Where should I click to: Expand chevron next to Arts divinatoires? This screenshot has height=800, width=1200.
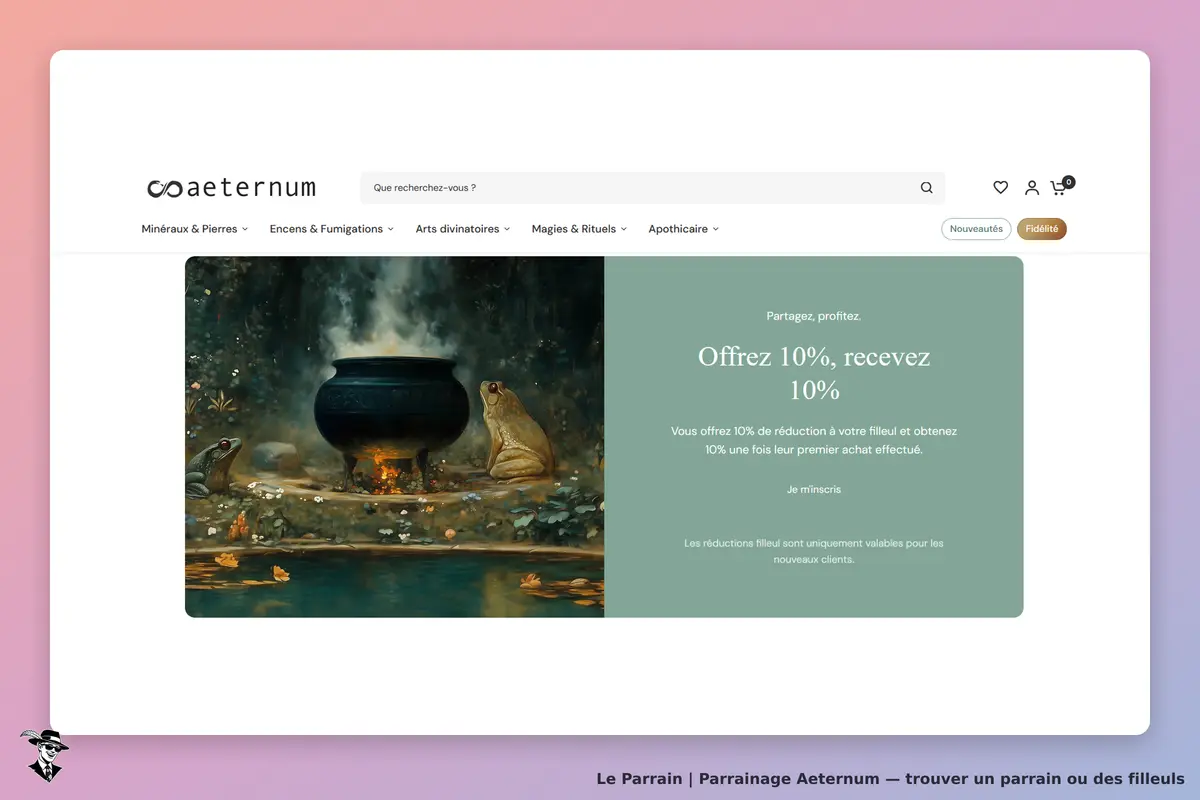(507, 229)
